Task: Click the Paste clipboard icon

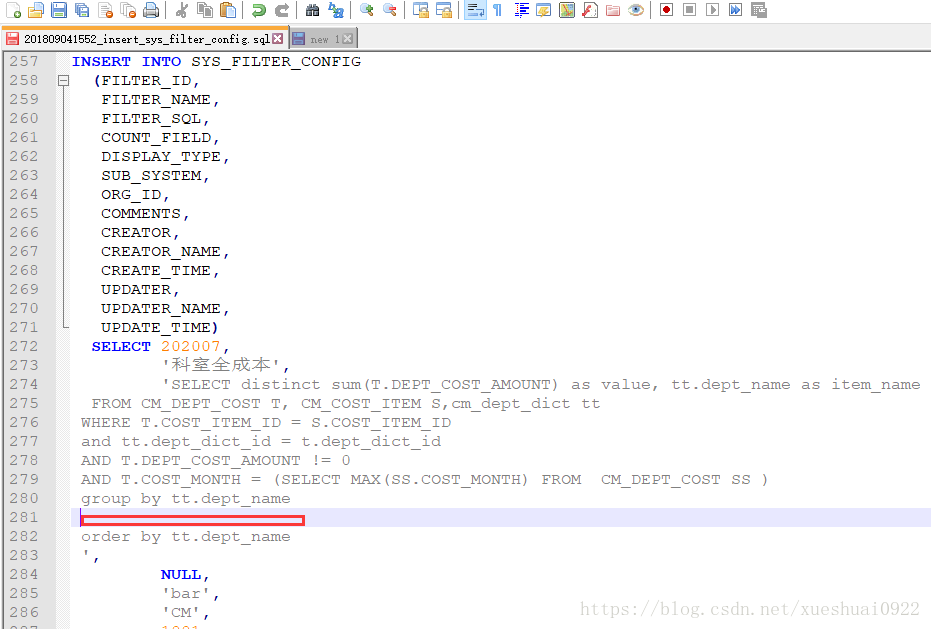Action: click(x=230, y=11)
